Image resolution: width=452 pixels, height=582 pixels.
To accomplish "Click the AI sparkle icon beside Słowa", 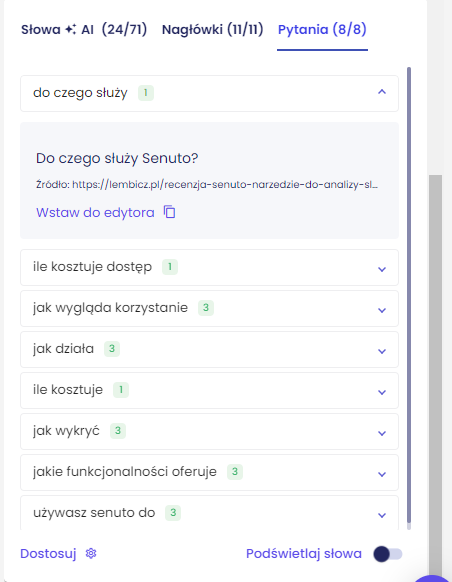I will 71,29.
